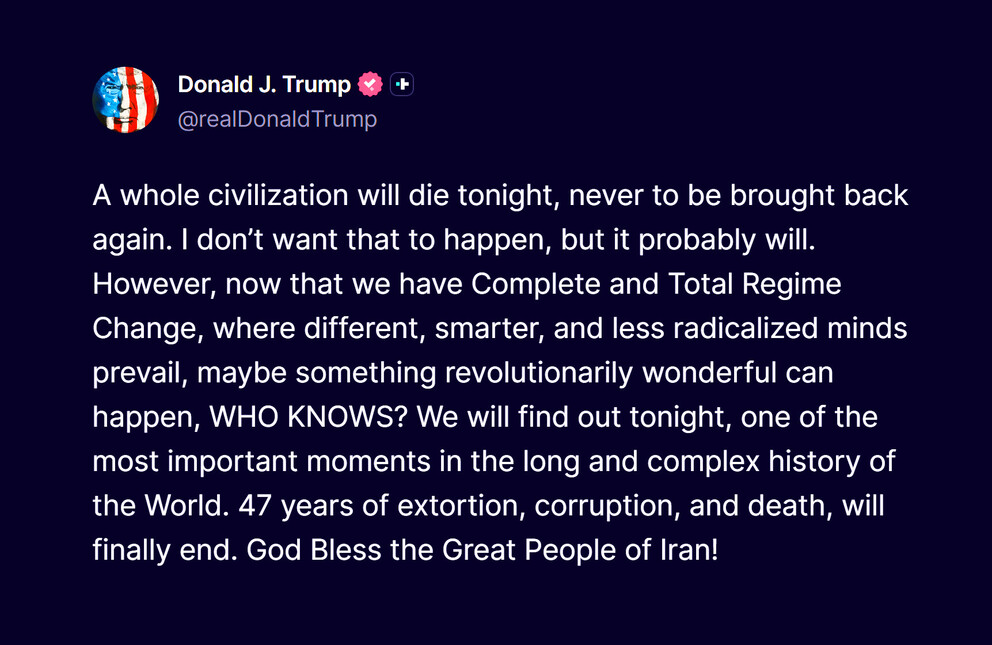Click the display name Donald J. Trump
The image size is (992, 645).
[264, 85]
